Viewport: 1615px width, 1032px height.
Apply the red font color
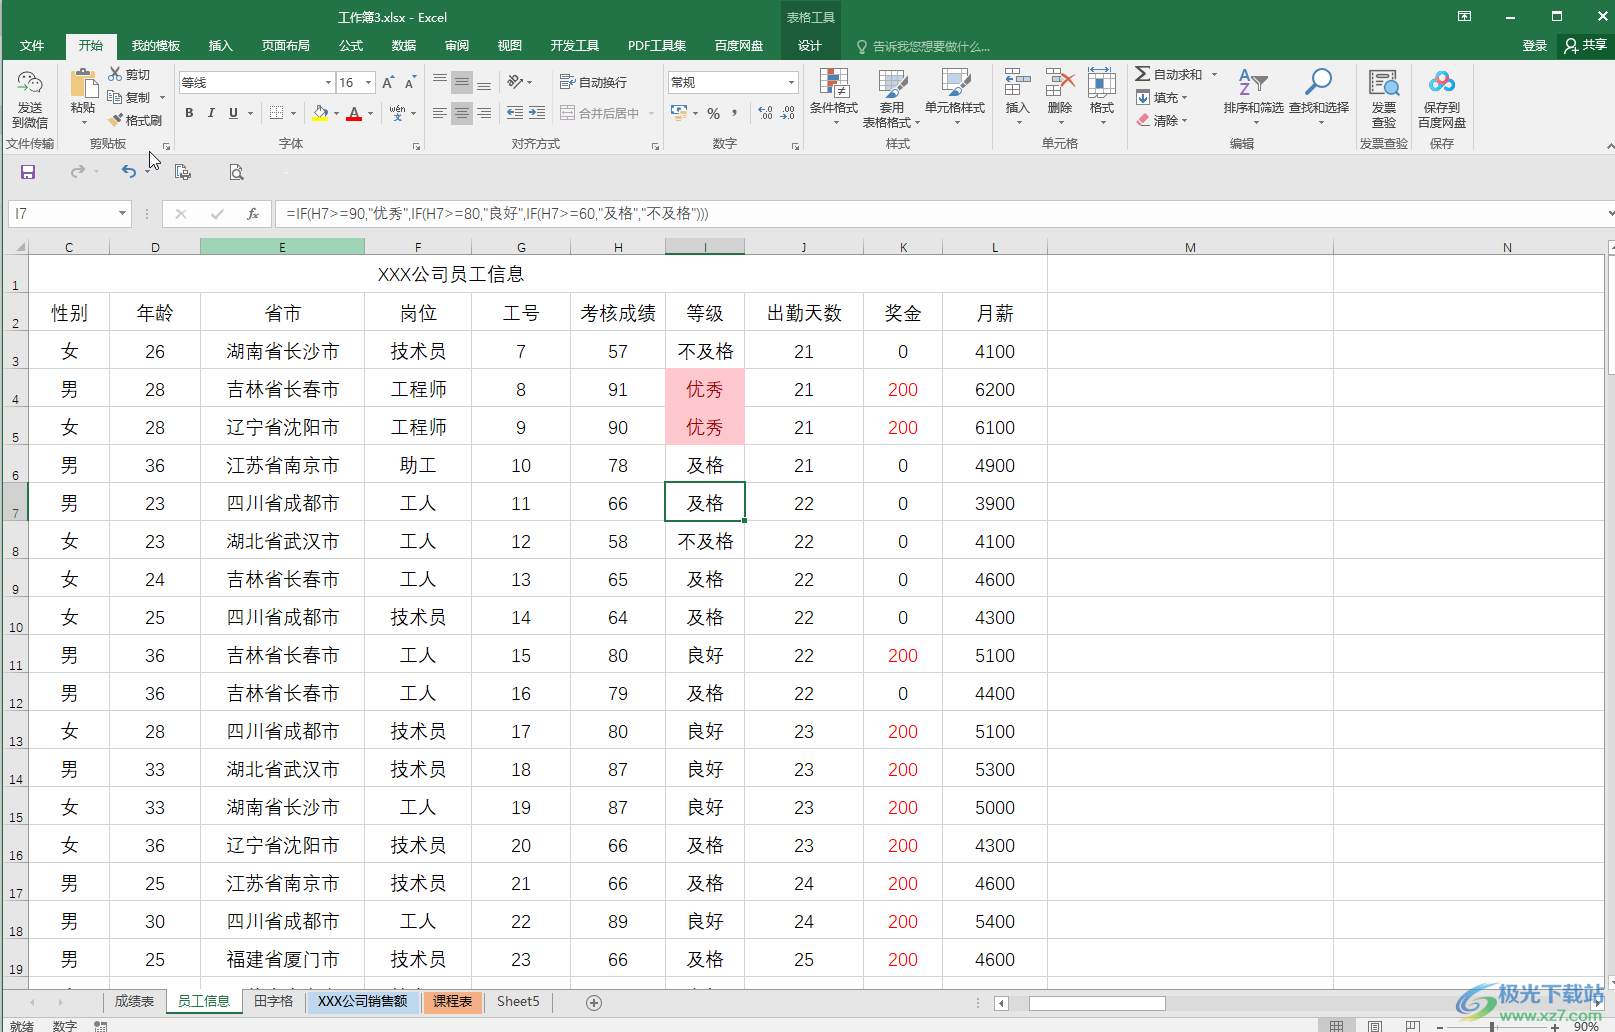point(354,113)
